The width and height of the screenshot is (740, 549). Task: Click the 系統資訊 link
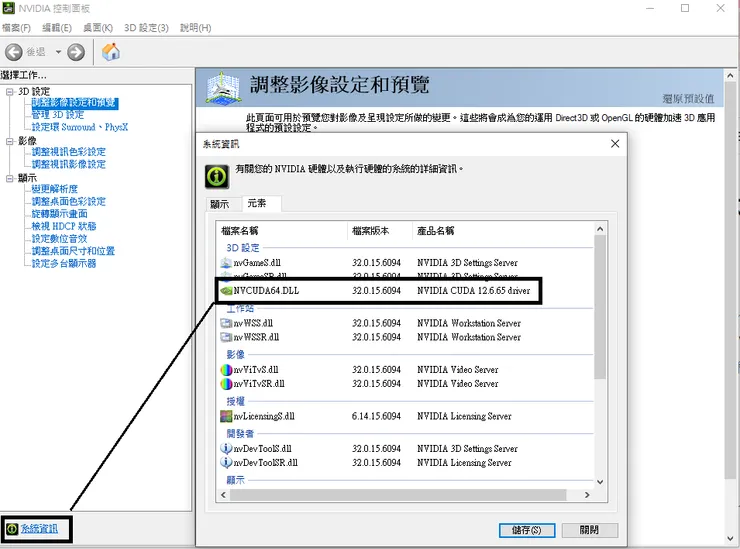39,529
